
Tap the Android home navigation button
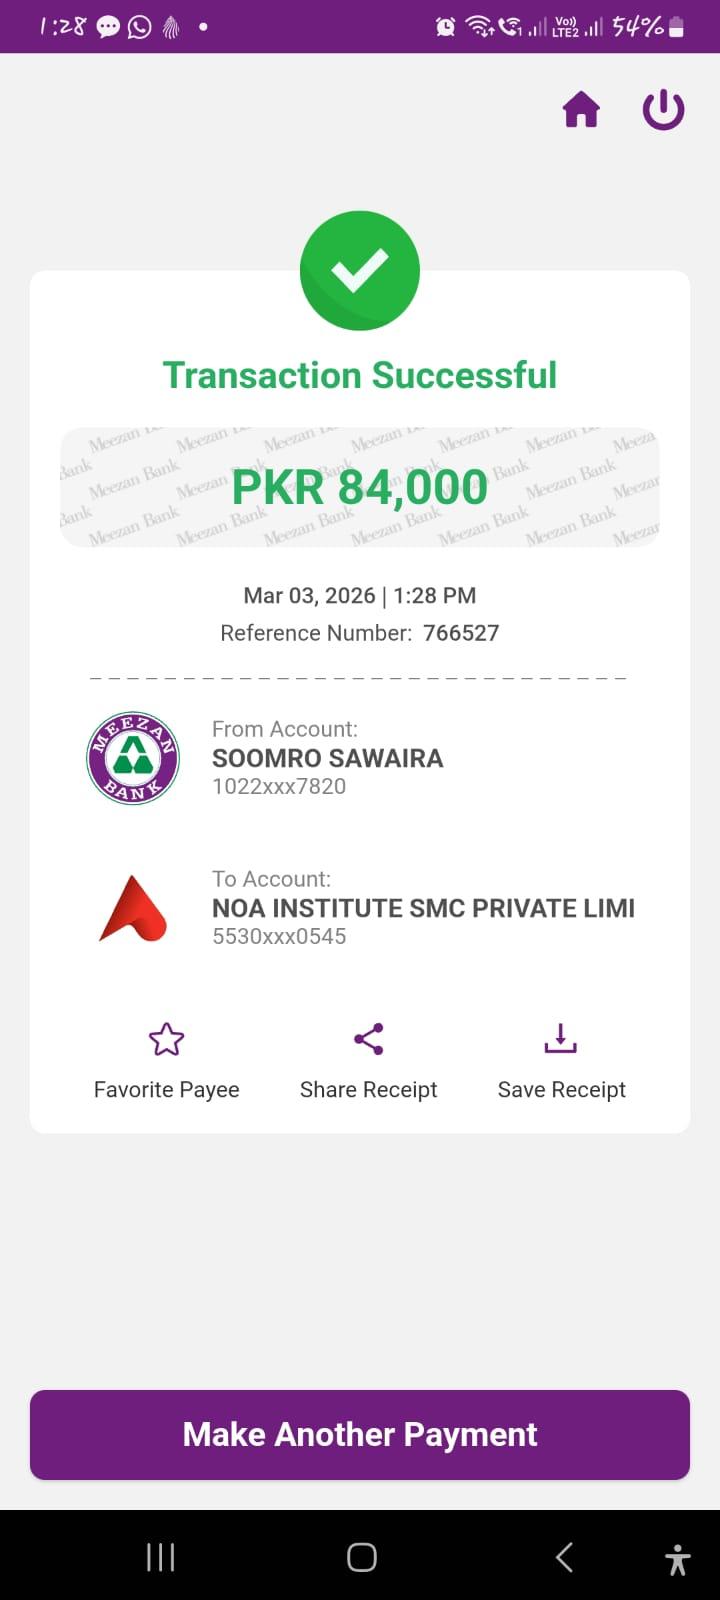(x=361, y=1557)
